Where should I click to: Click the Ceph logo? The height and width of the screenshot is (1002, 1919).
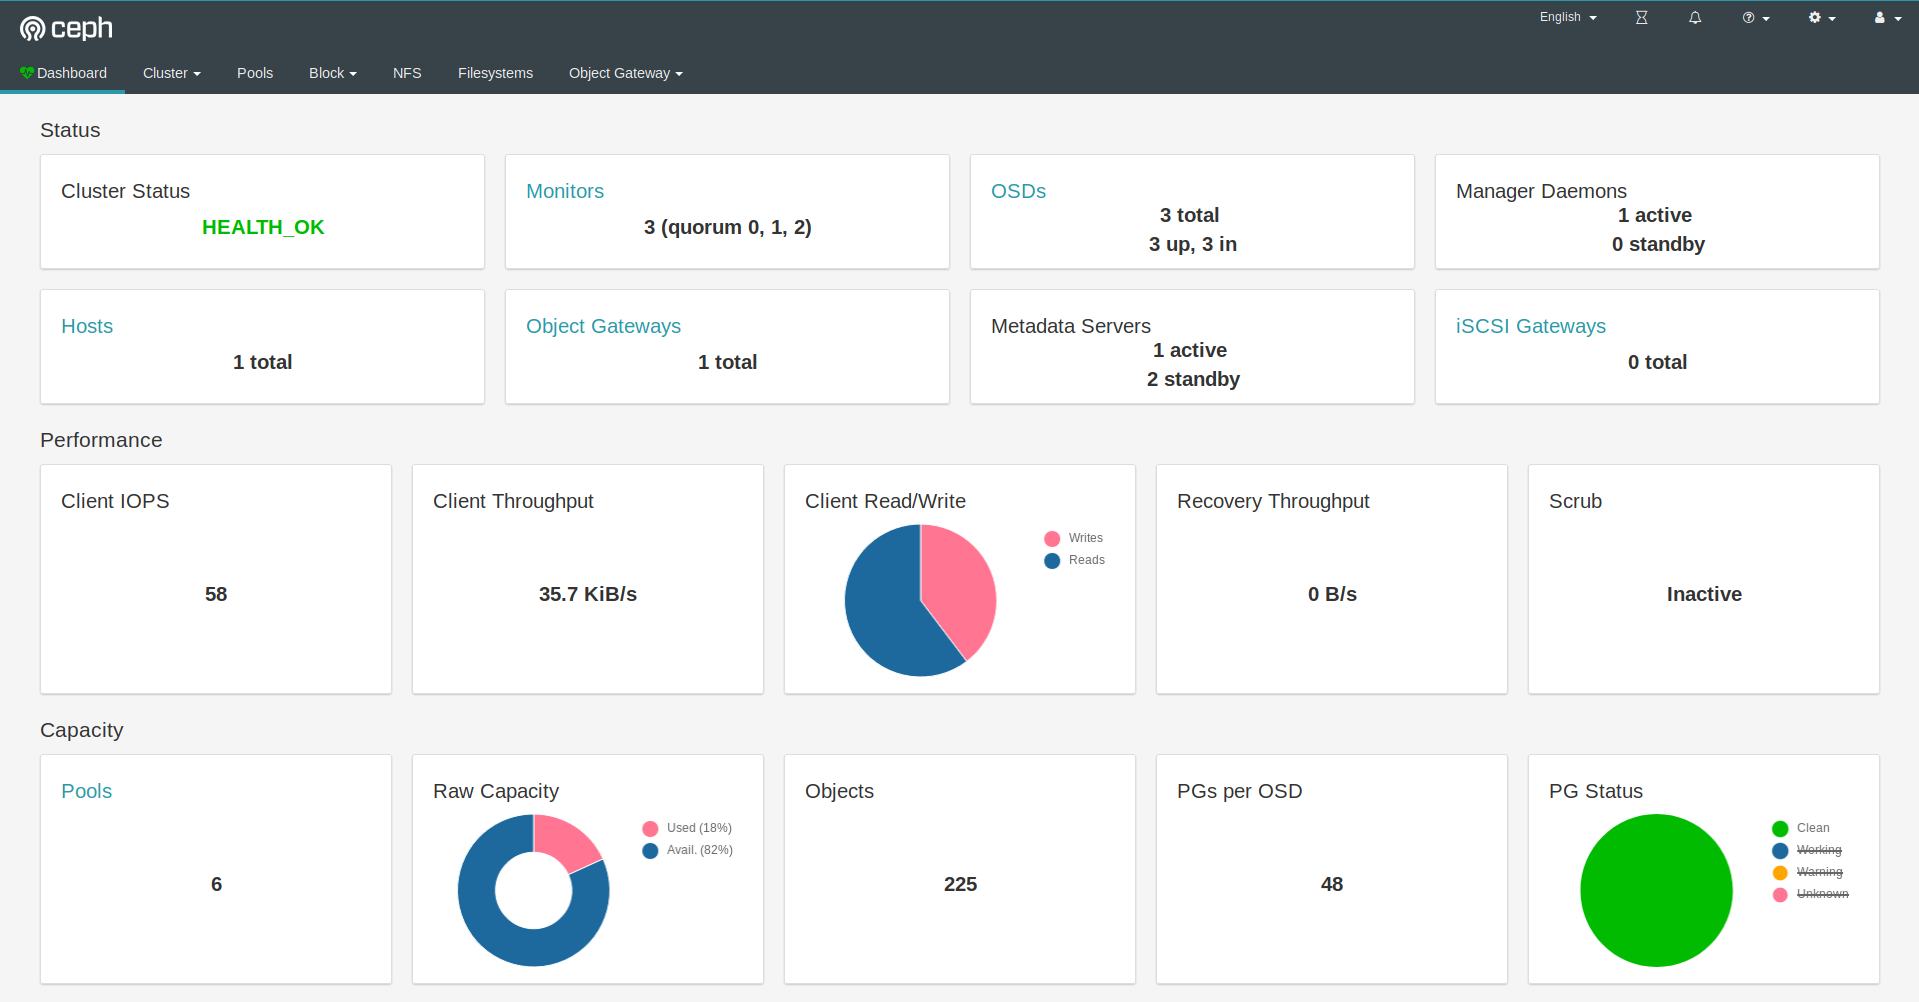point(66,28)
